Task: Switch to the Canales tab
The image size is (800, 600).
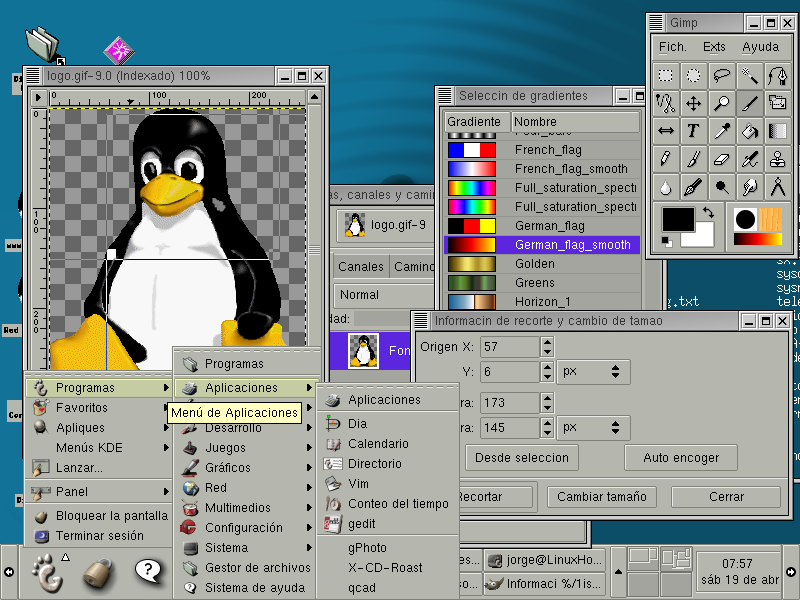Action: pyautogui.click(x=361, y=267)
